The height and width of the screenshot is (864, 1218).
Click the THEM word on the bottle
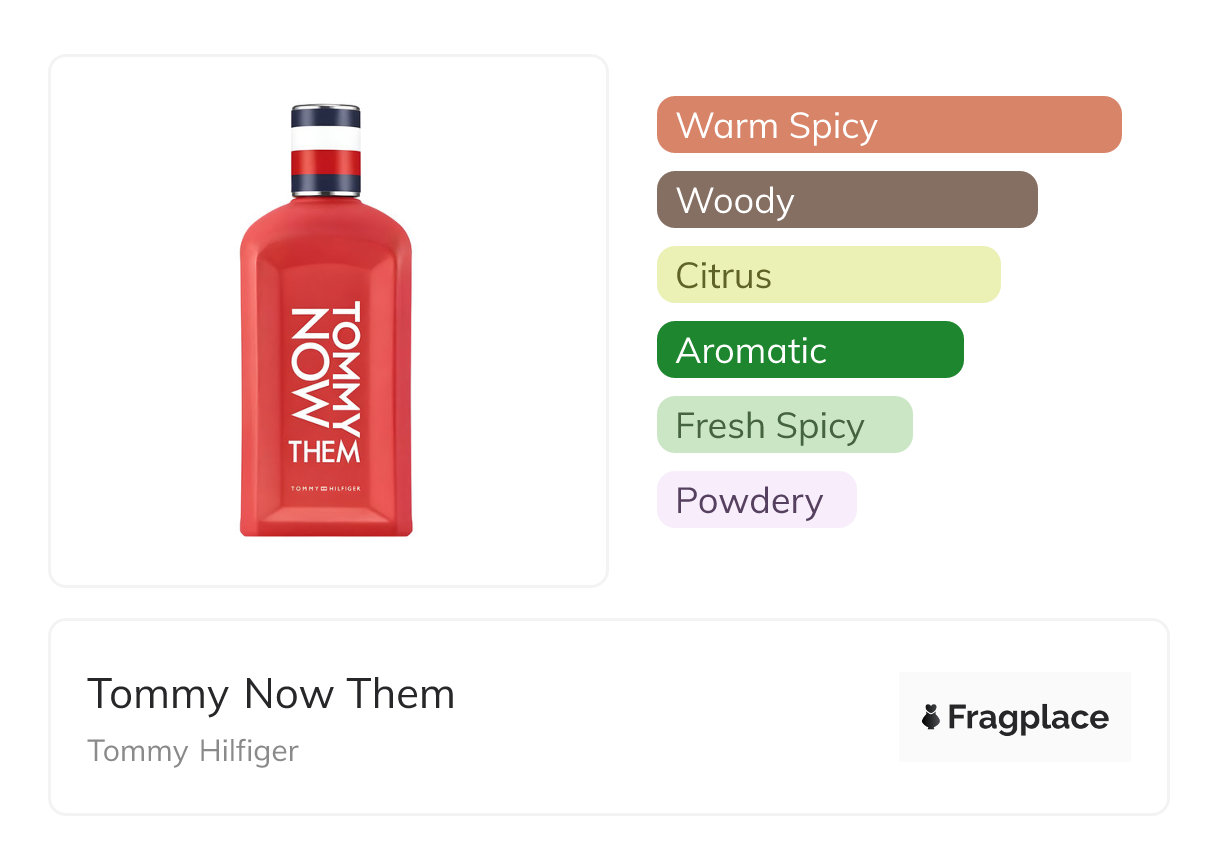click(325, 452)
